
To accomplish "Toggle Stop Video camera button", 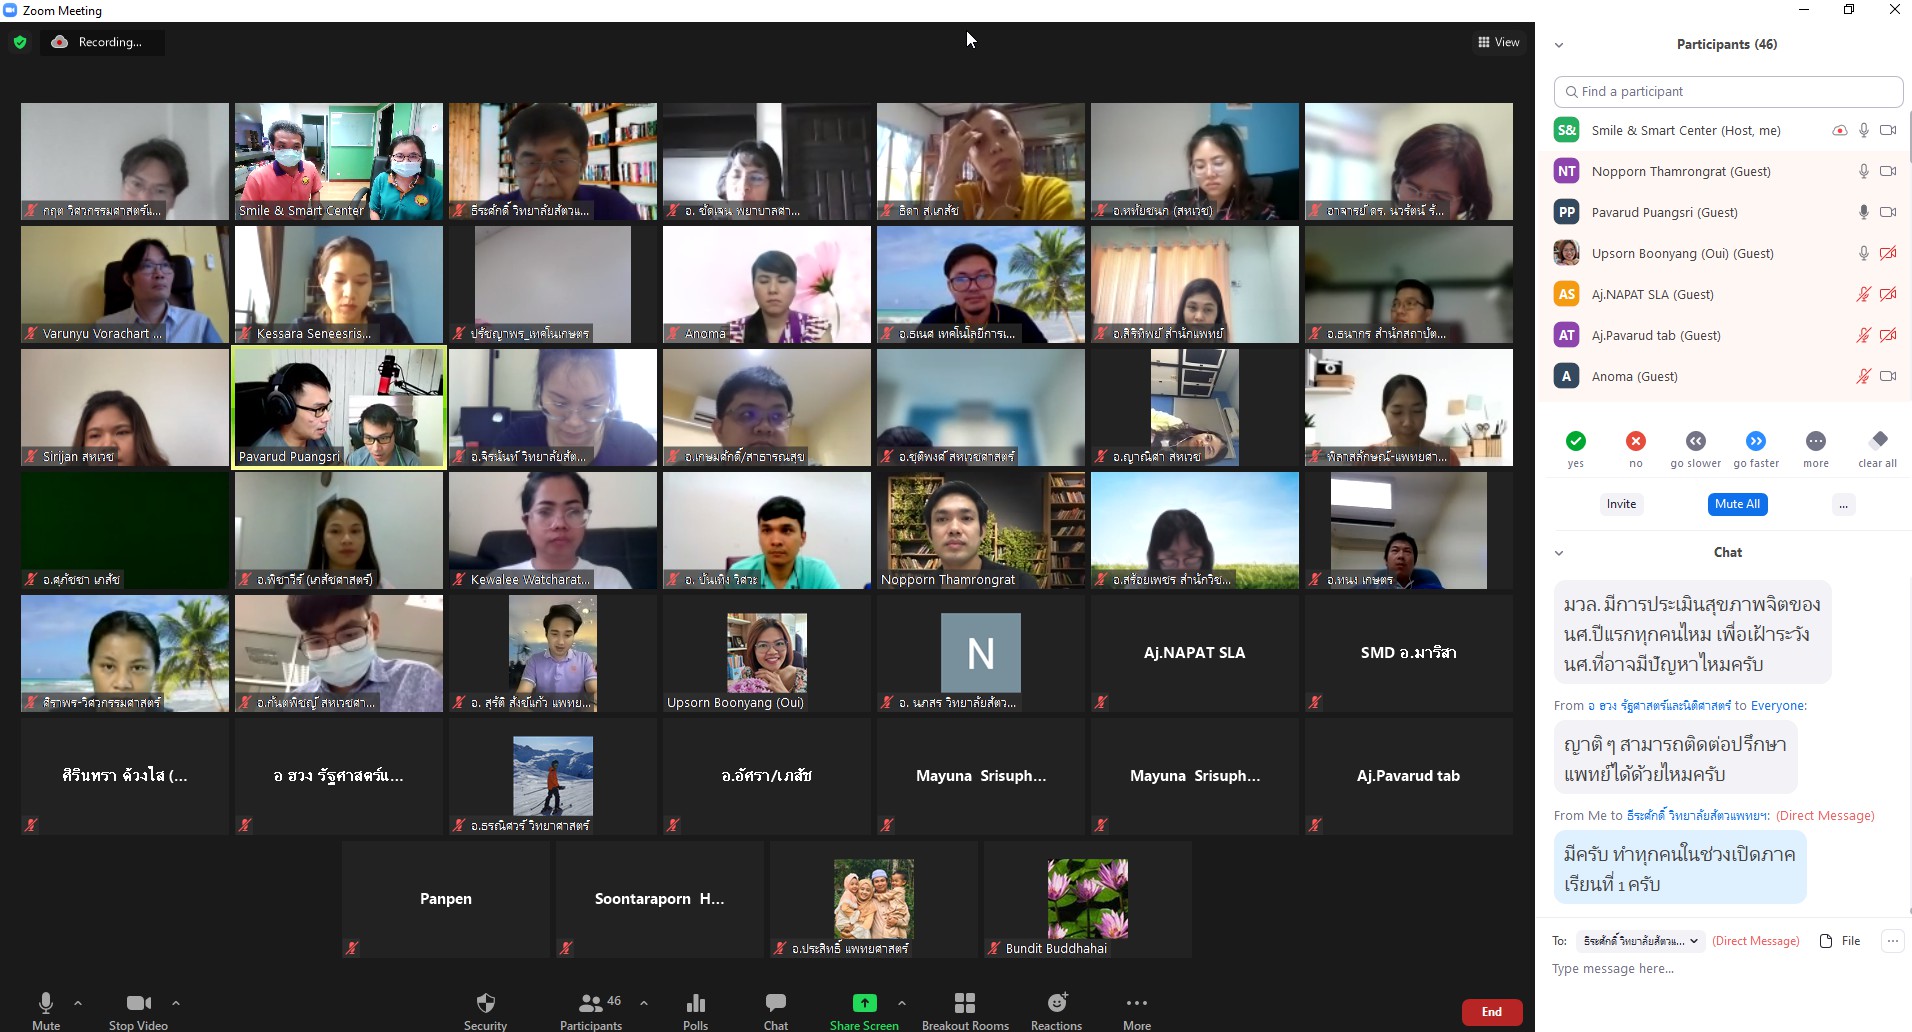I will point(138,1003).
